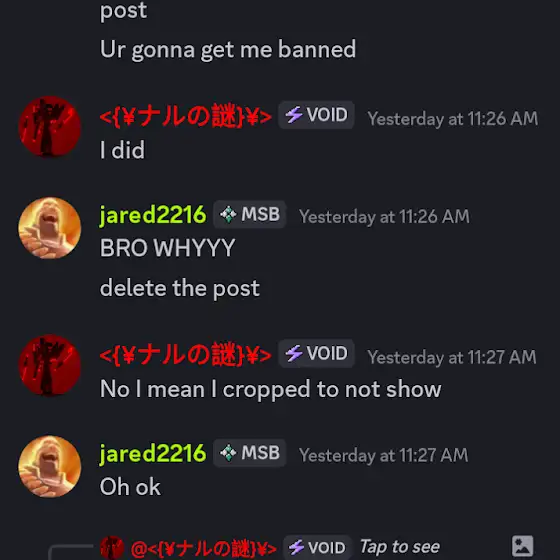Open jared2216's avatar beside "BRO WHYYY"
Viewport: 560px width, 560px height.
coord(50,228)
